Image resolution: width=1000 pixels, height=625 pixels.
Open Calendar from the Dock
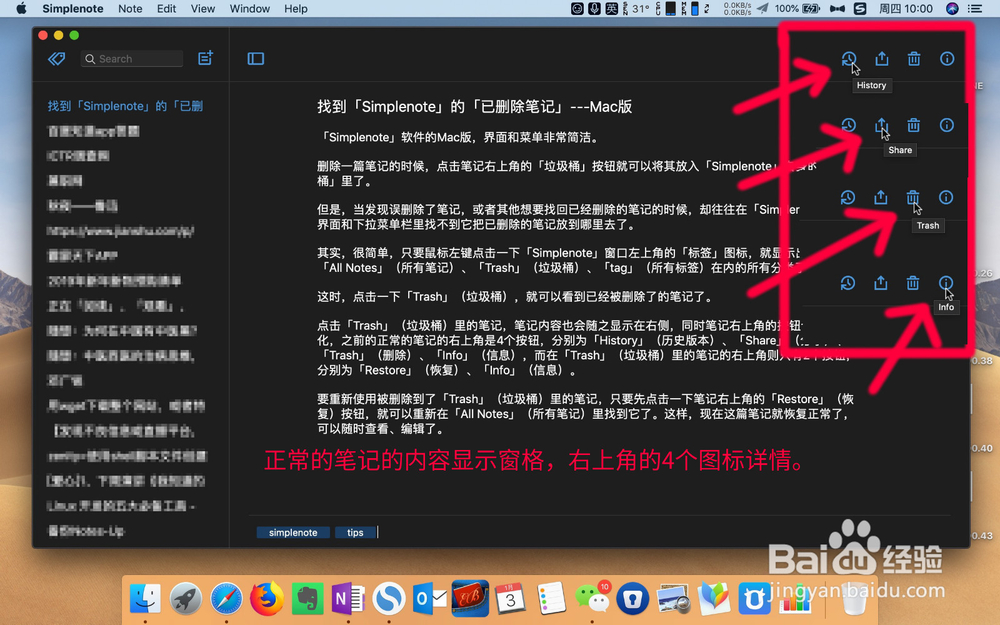click(x=511, y=599)
